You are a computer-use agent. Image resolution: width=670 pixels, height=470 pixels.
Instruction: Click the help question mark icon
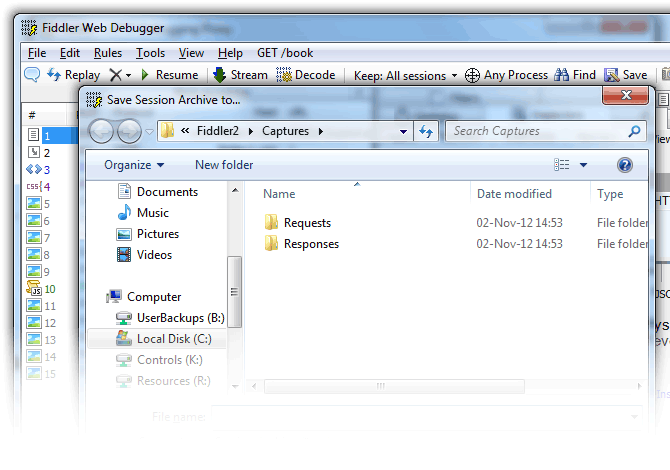click(x=625, y=165)
